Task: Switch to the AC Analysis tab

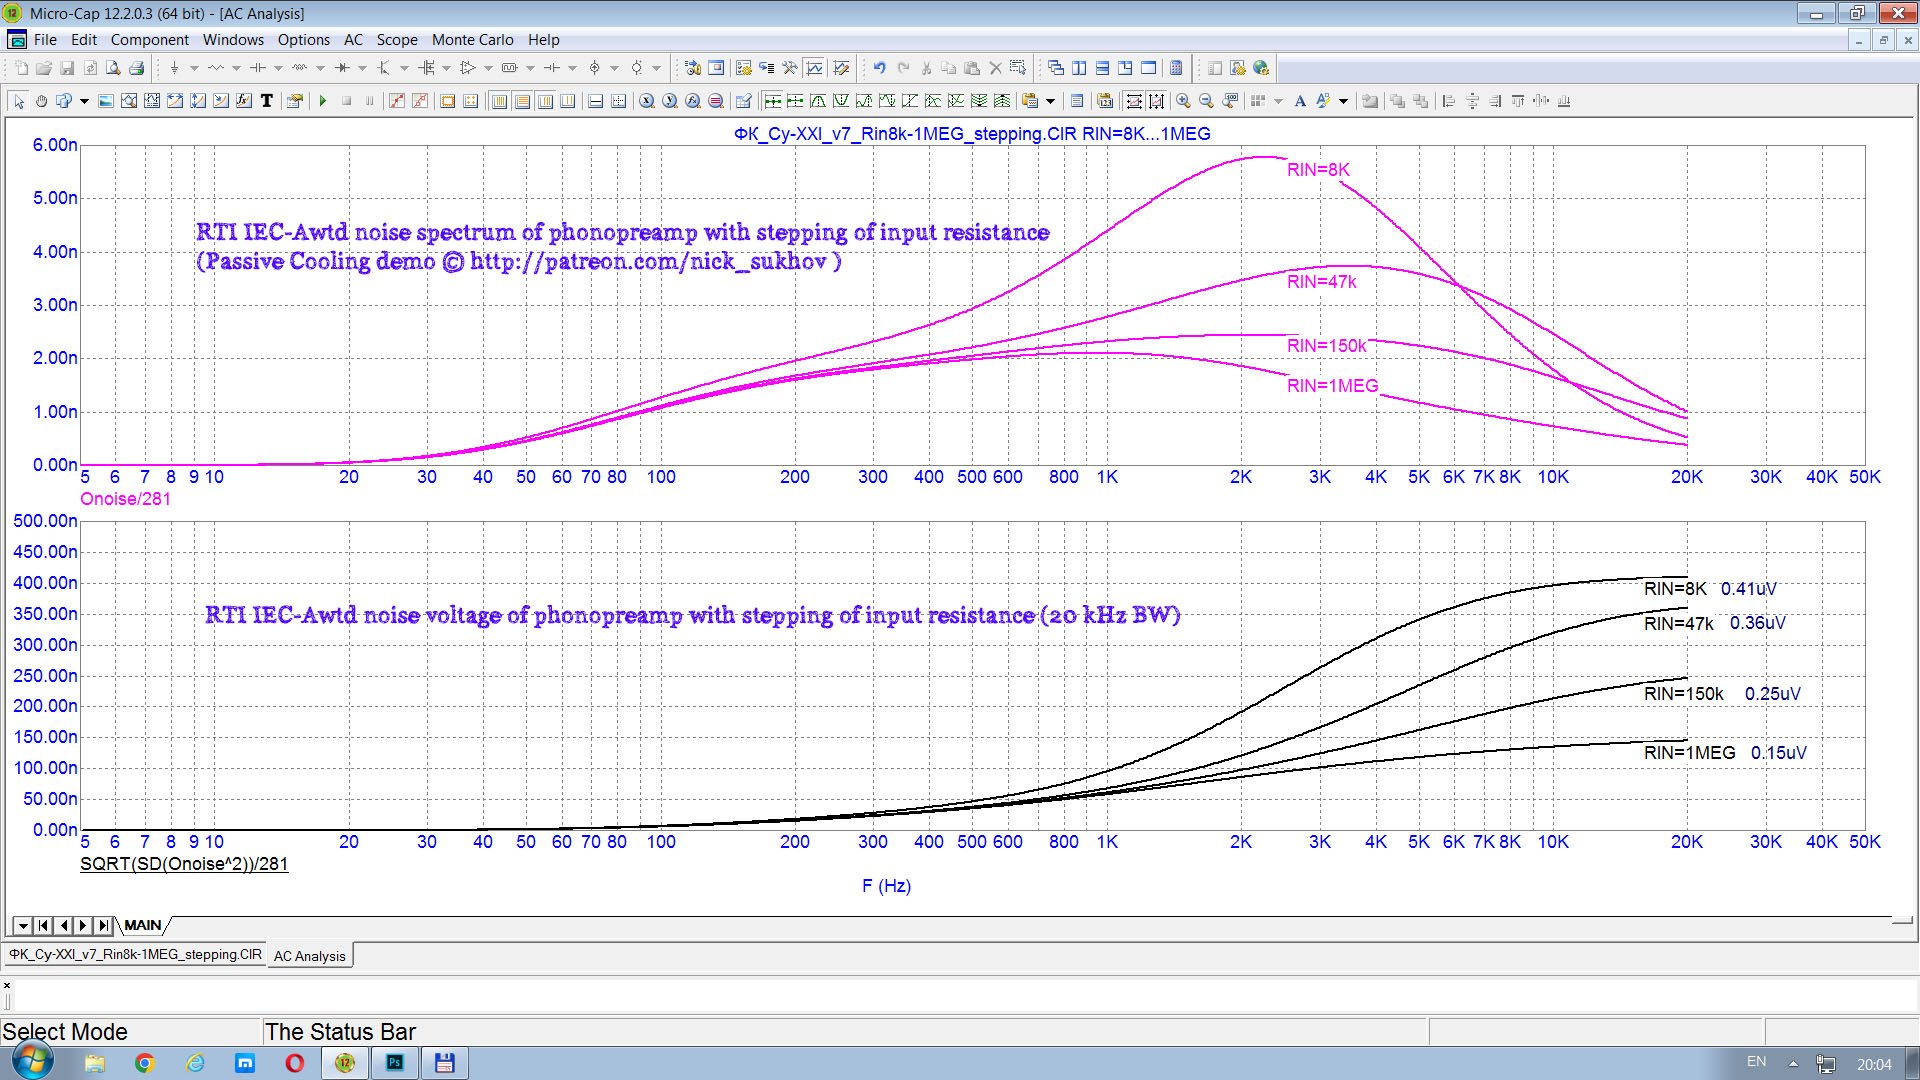Action: point(309,956)
